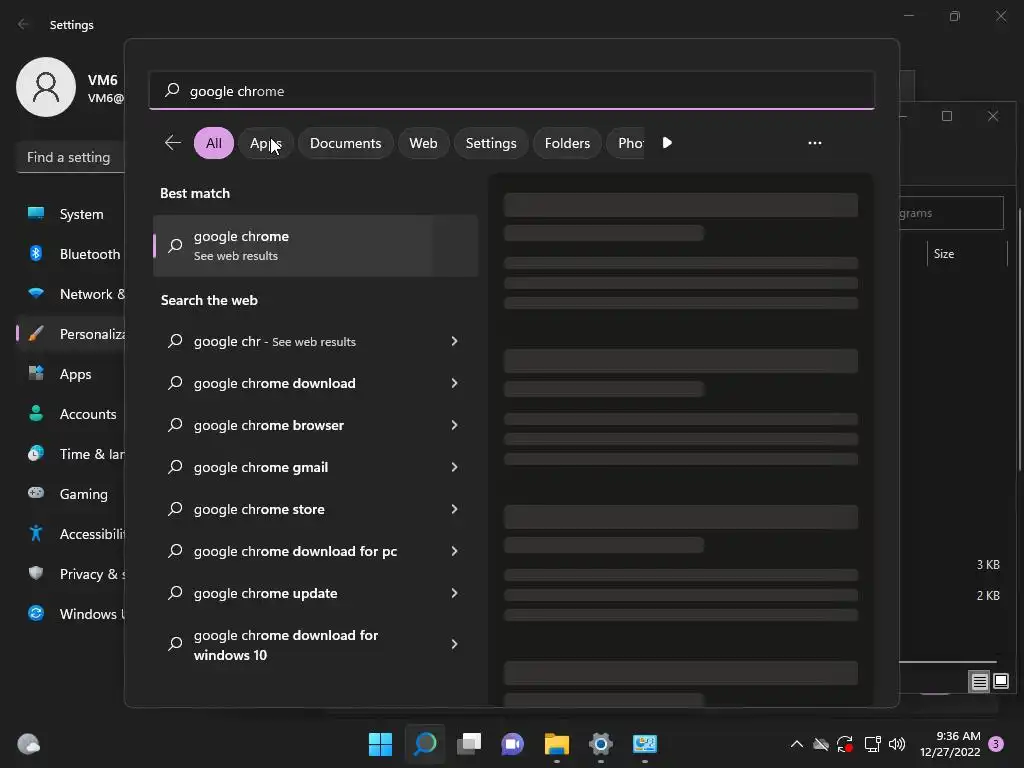
Task: Open Settings gear on the taskbar
Action: [x=601, y=744]
